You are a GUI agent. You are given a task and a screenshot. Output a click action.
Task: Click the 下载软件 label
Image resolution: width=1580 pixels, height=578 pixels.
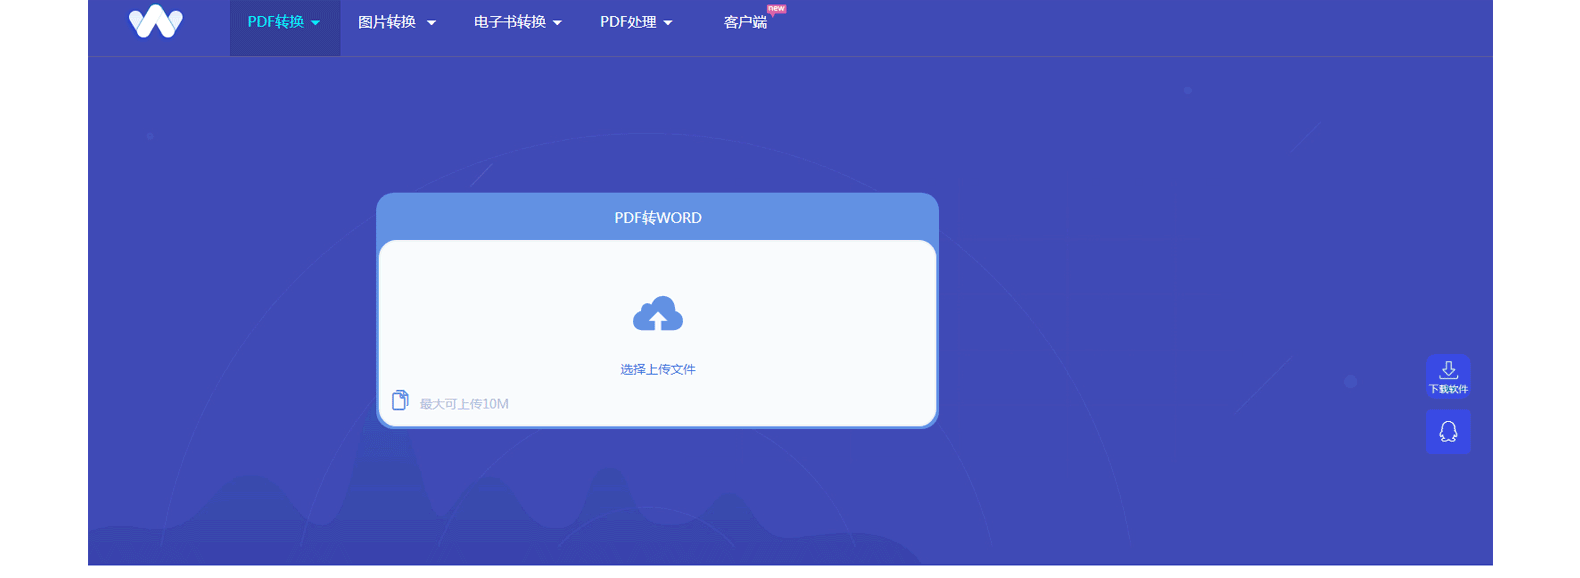(x=1448, y=389)
